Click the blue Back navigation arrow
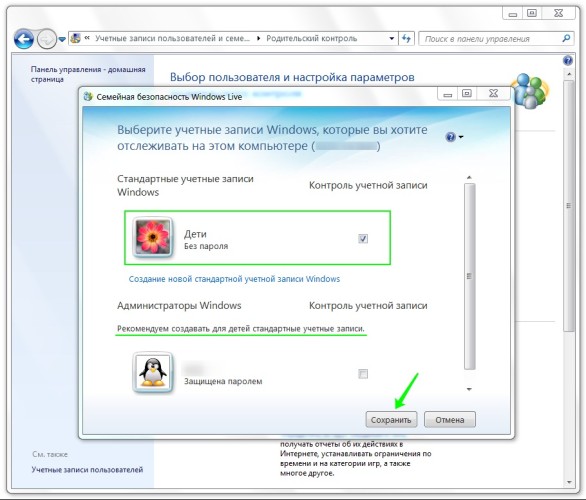This screenshot has height=500, width=586. (x=24, y=39)
